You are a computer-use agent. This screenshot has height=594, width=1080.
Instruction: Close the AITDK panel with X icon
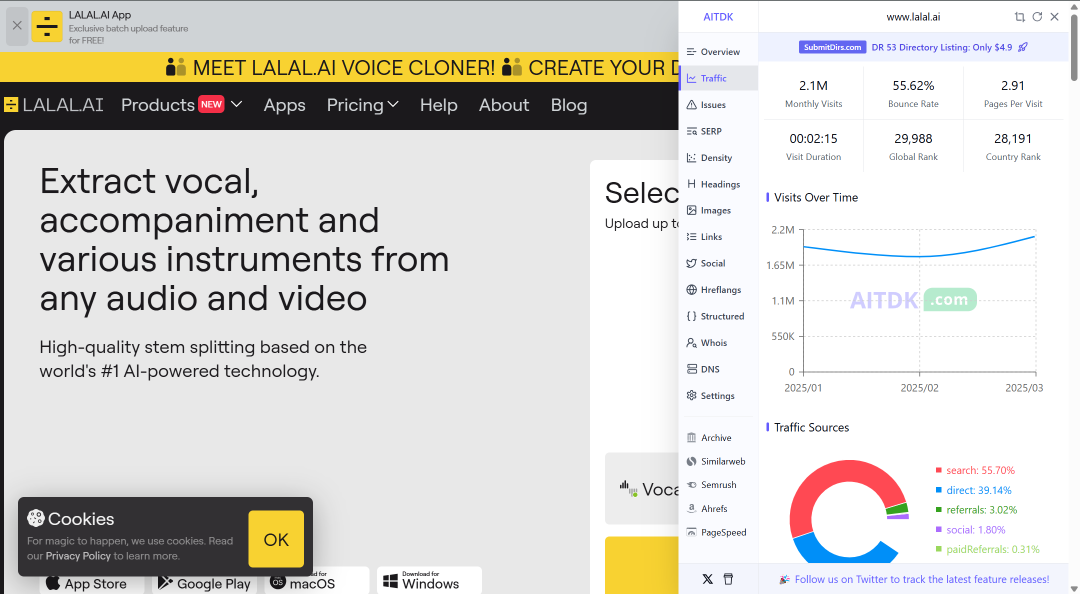pos(1055,17)
